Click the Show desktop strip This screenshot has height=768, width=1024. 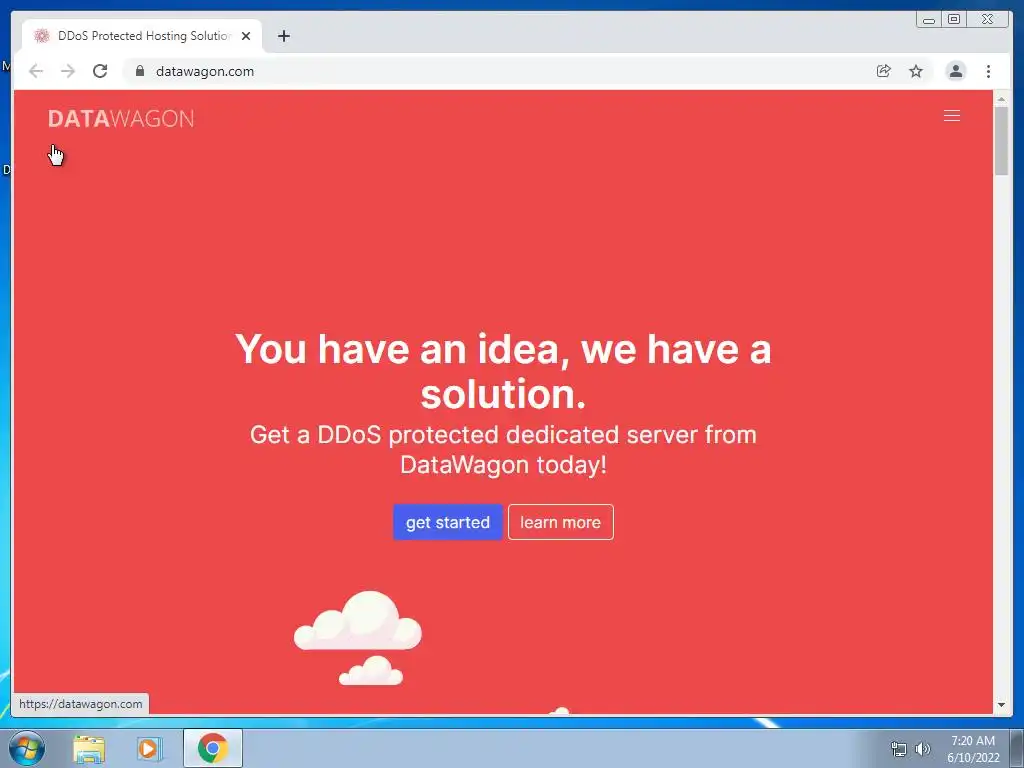[1017, 748]
